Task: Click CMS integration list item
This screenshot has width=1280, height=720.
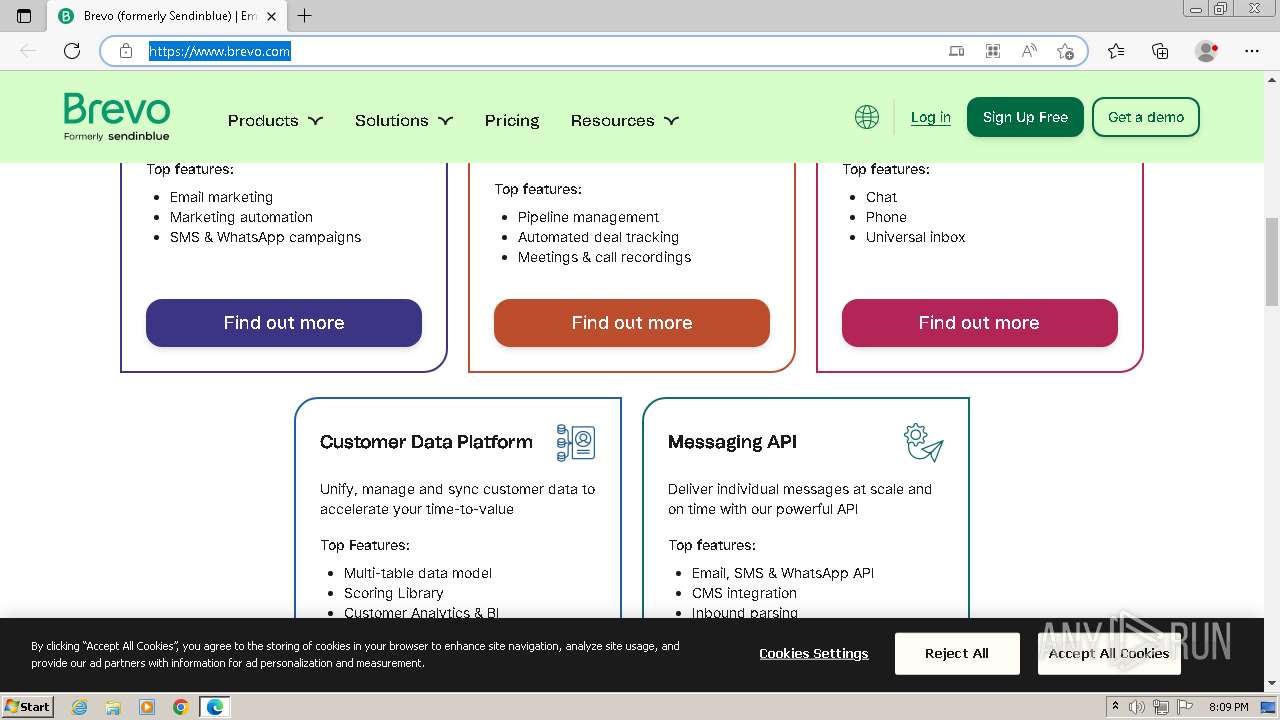Action: [744, 593]
